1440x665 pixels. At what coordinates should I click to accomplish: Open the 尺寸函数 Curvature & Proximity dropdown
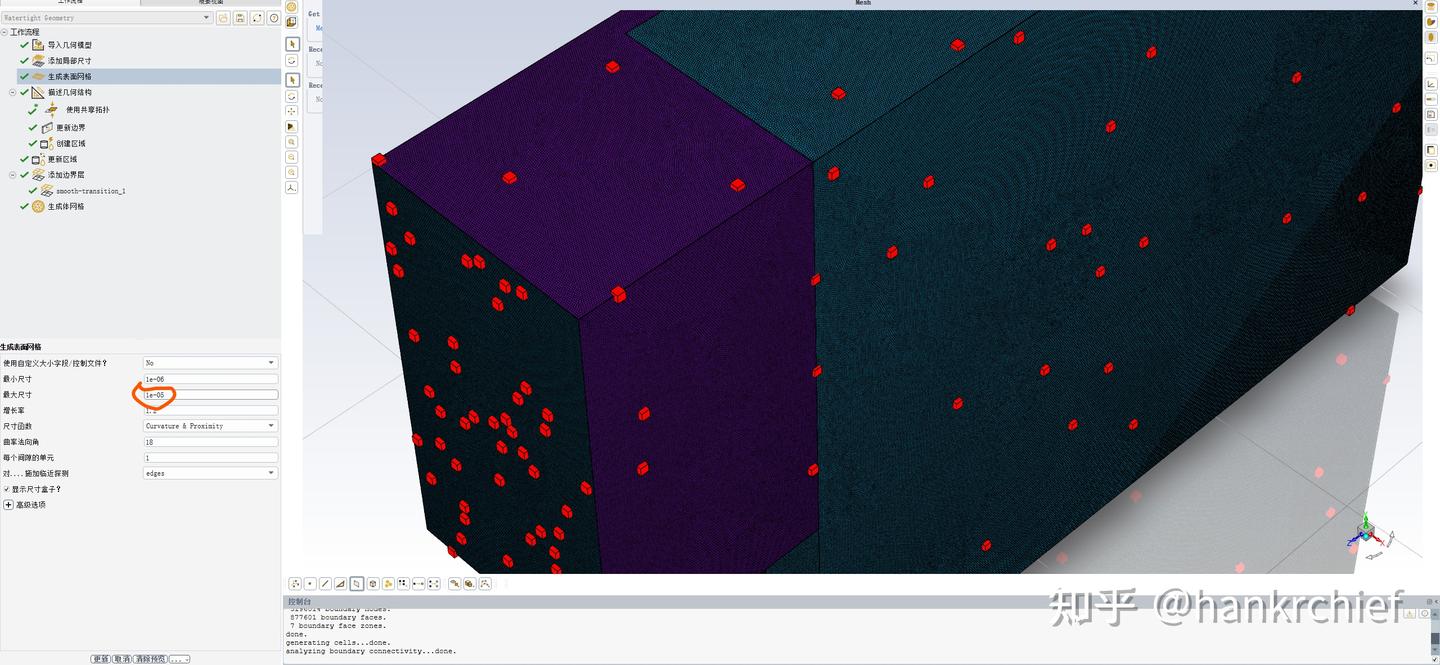tap(211, 426)
